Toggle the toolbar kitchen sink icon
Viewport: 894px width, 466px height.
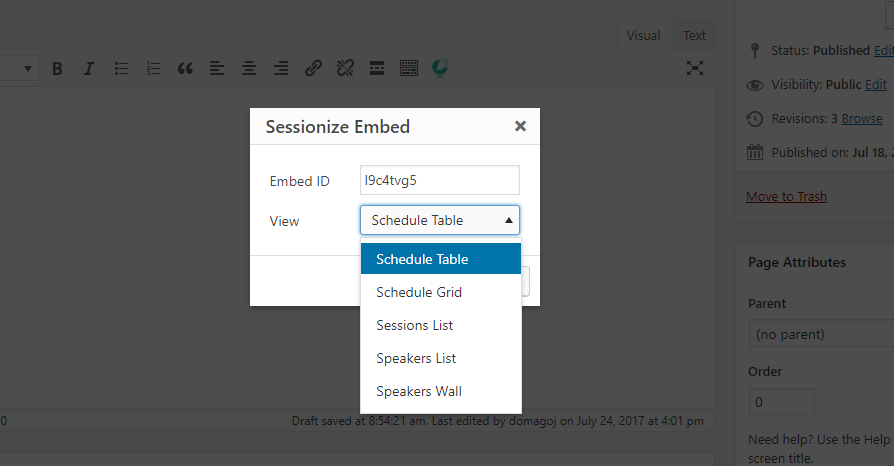409,68
